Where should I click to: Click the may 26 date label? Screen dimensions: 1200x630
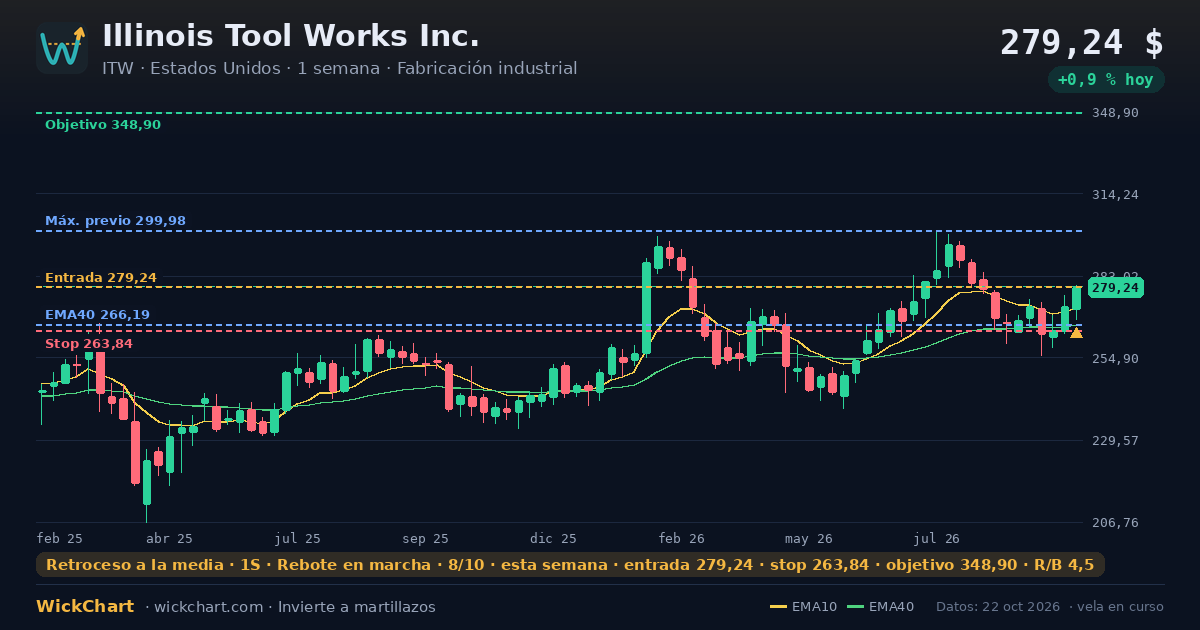[x=809, y=539]
